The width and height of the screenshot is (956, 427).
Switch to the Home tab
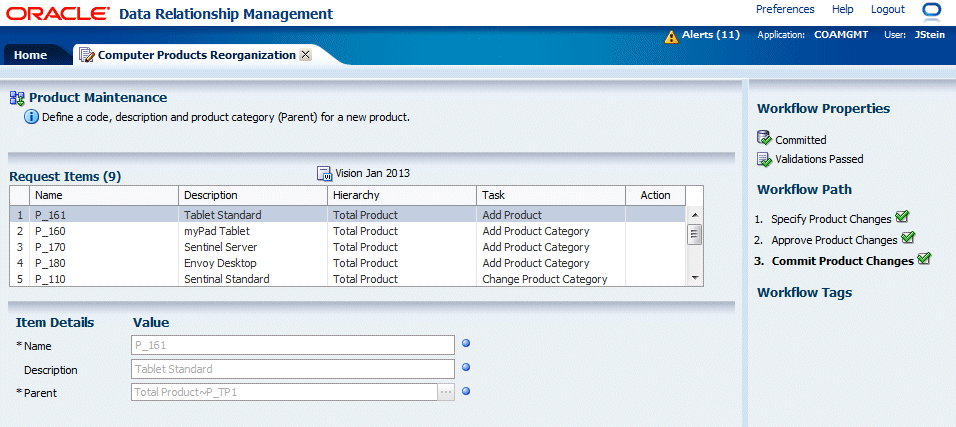click(x=30, y=55)
